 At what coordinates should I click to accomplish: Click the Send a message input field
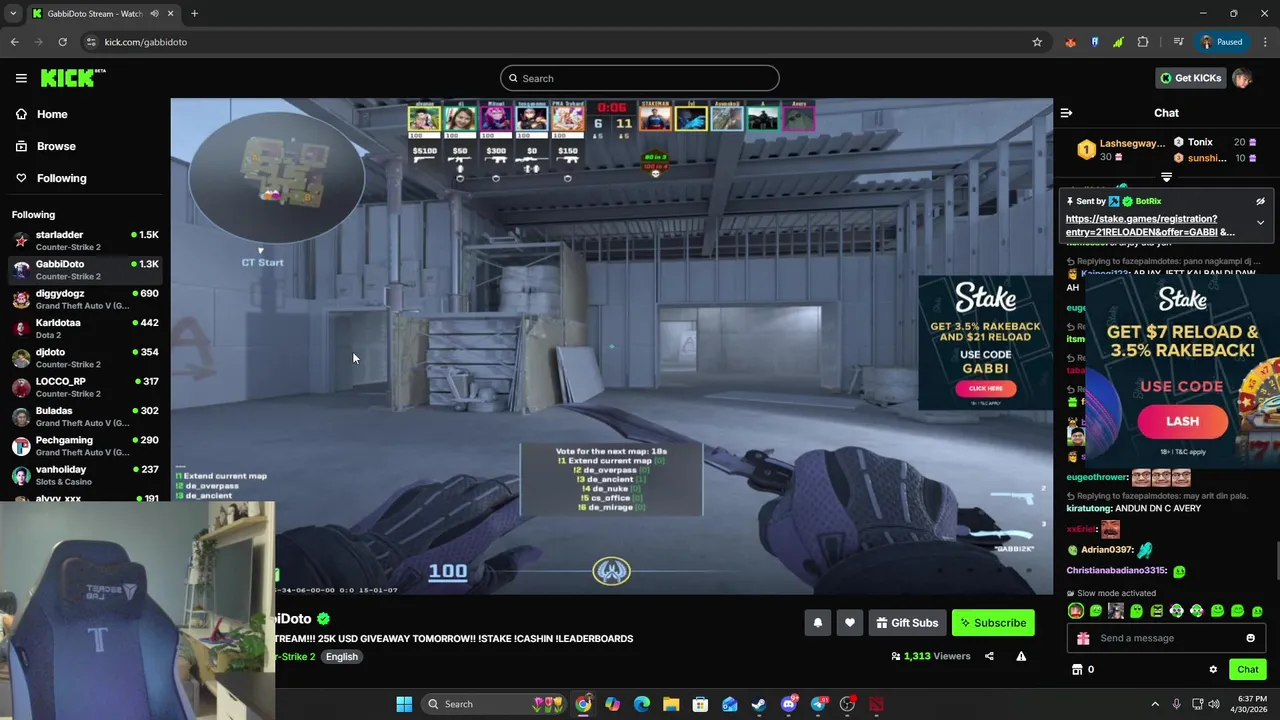click(x=1165, y=638)
